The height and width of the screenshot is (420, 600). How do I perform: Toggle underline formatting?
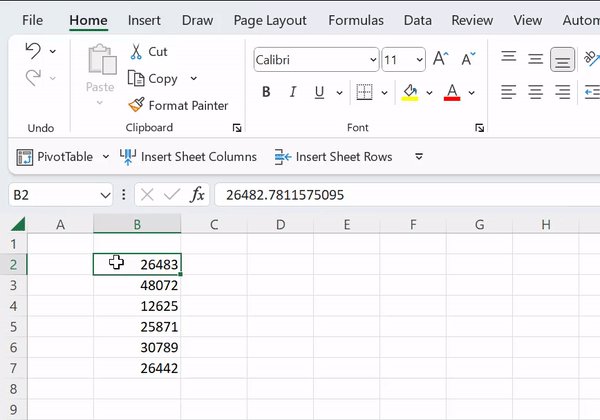[319, 92]
